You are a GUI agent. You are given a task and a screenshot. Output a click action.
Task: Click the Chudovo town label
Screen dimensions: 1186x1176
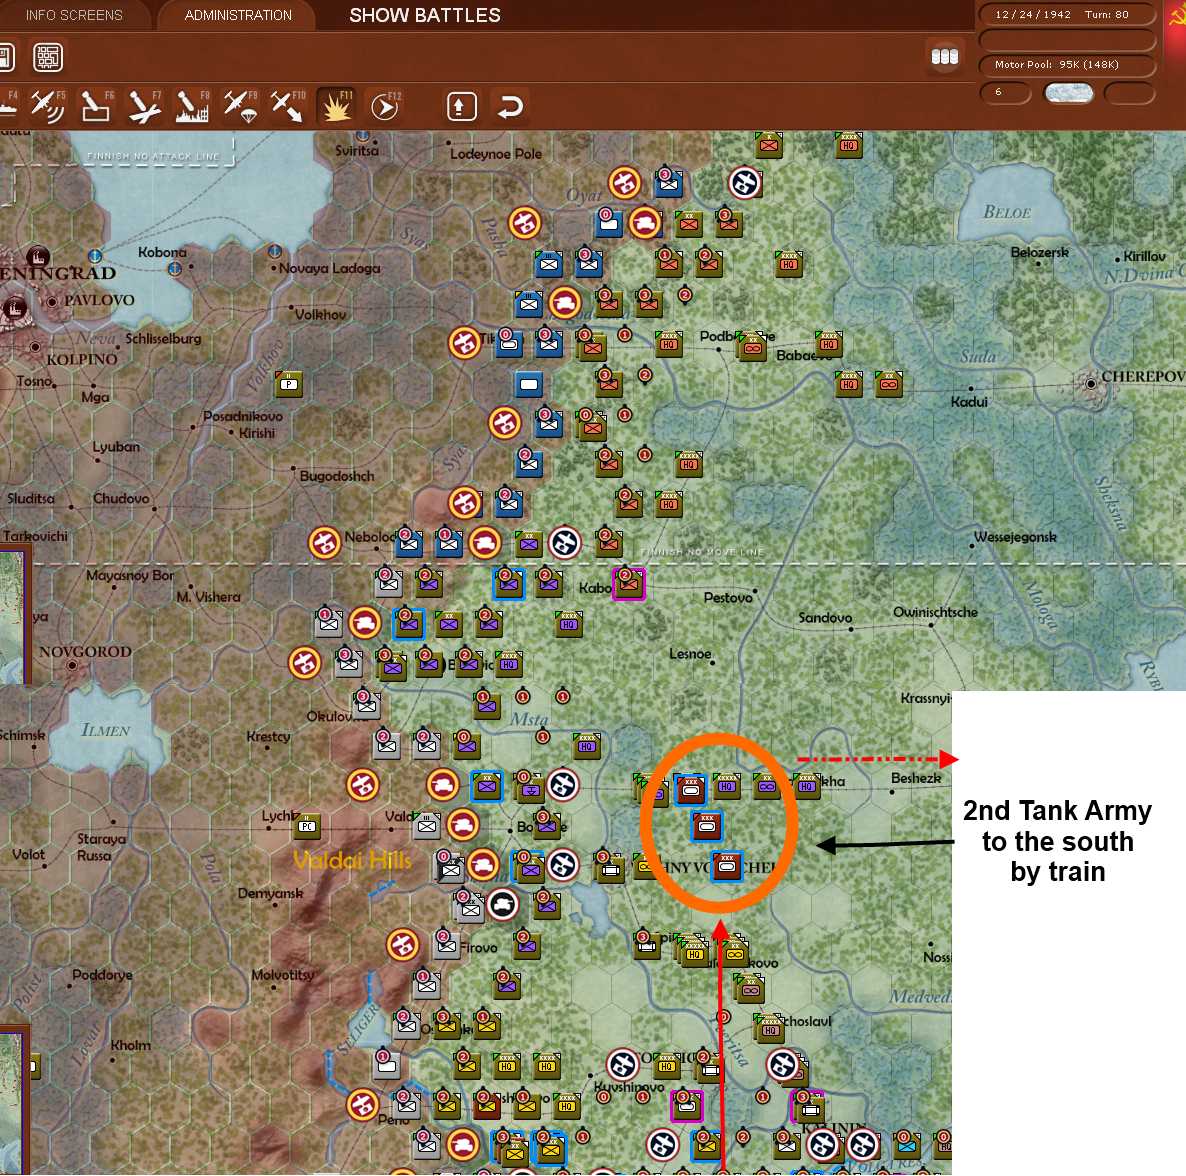[x=121, y=498]
